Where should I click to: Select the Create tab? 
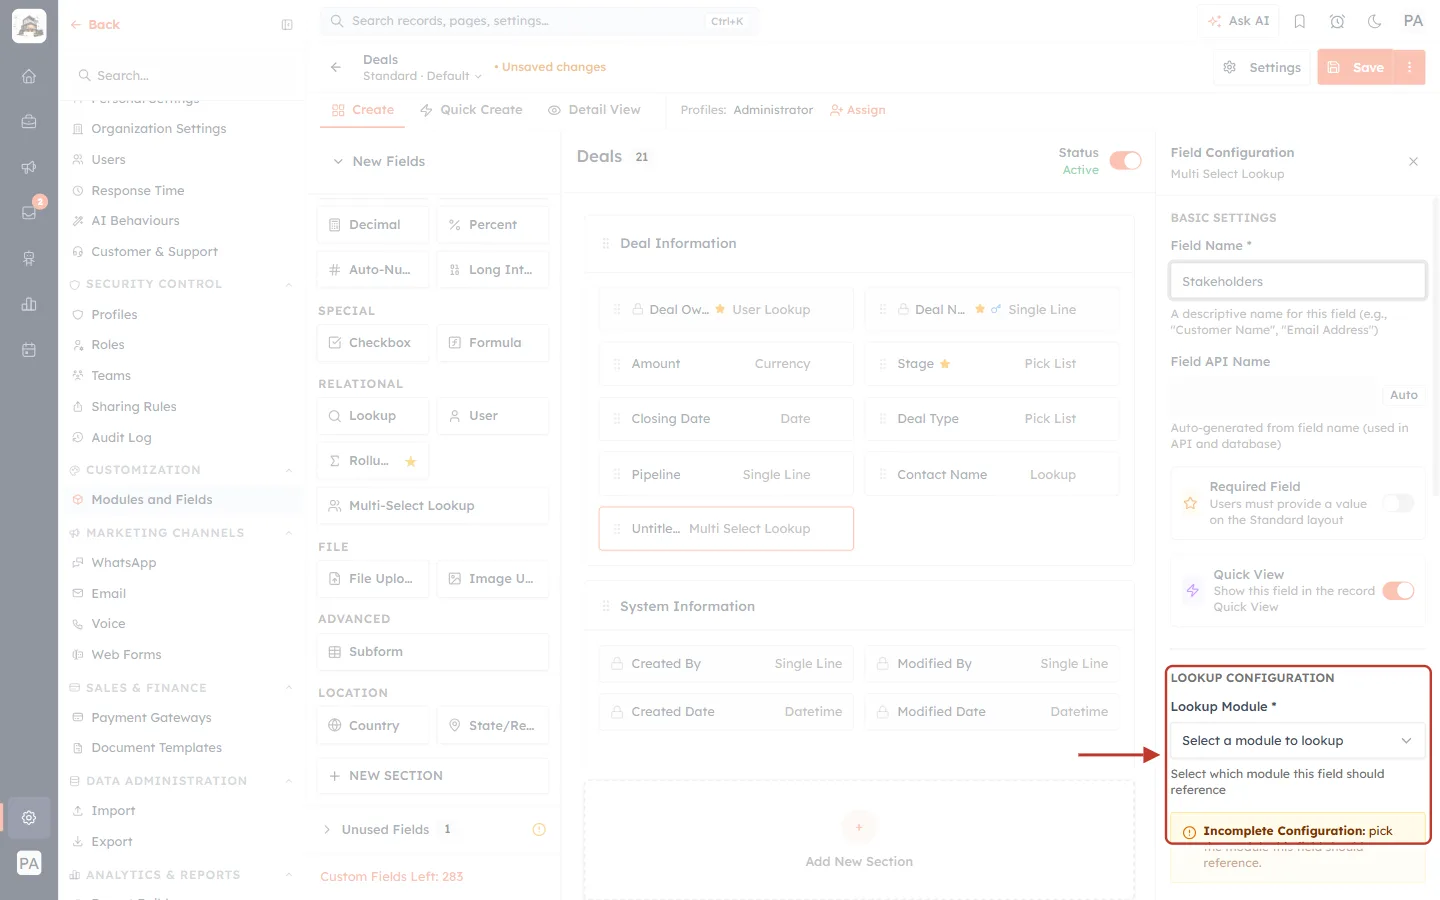pos(363,110)
